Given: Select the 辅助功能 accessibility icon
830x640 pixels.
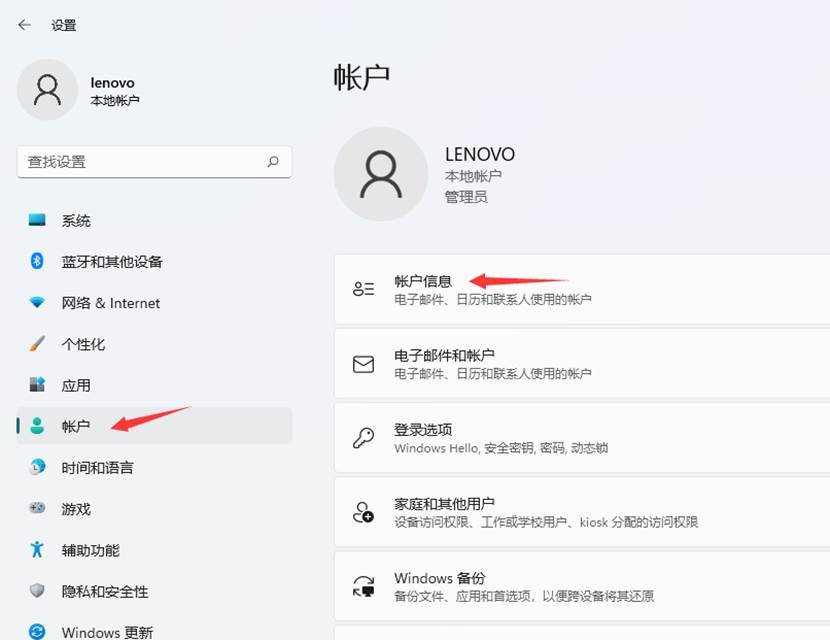Looking at the screenshot, I should (x=36, y=549).
